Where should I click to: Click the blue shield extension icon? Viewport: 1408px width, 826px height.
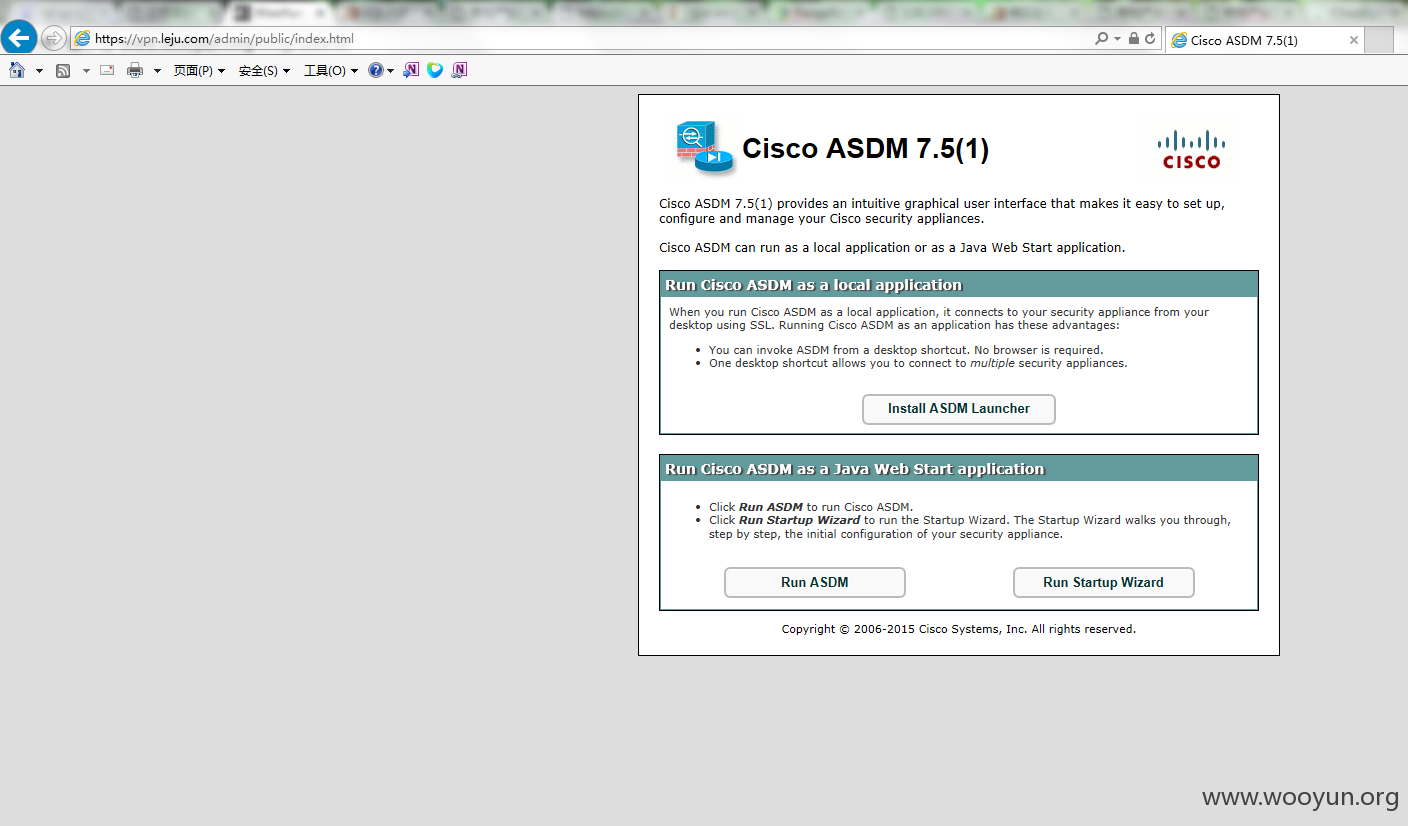click(x=435, y=70)
